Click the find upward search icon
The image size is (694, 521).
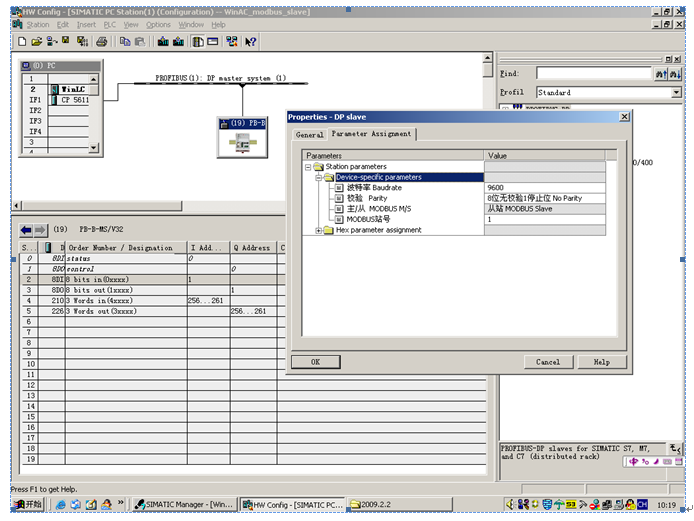660,73
